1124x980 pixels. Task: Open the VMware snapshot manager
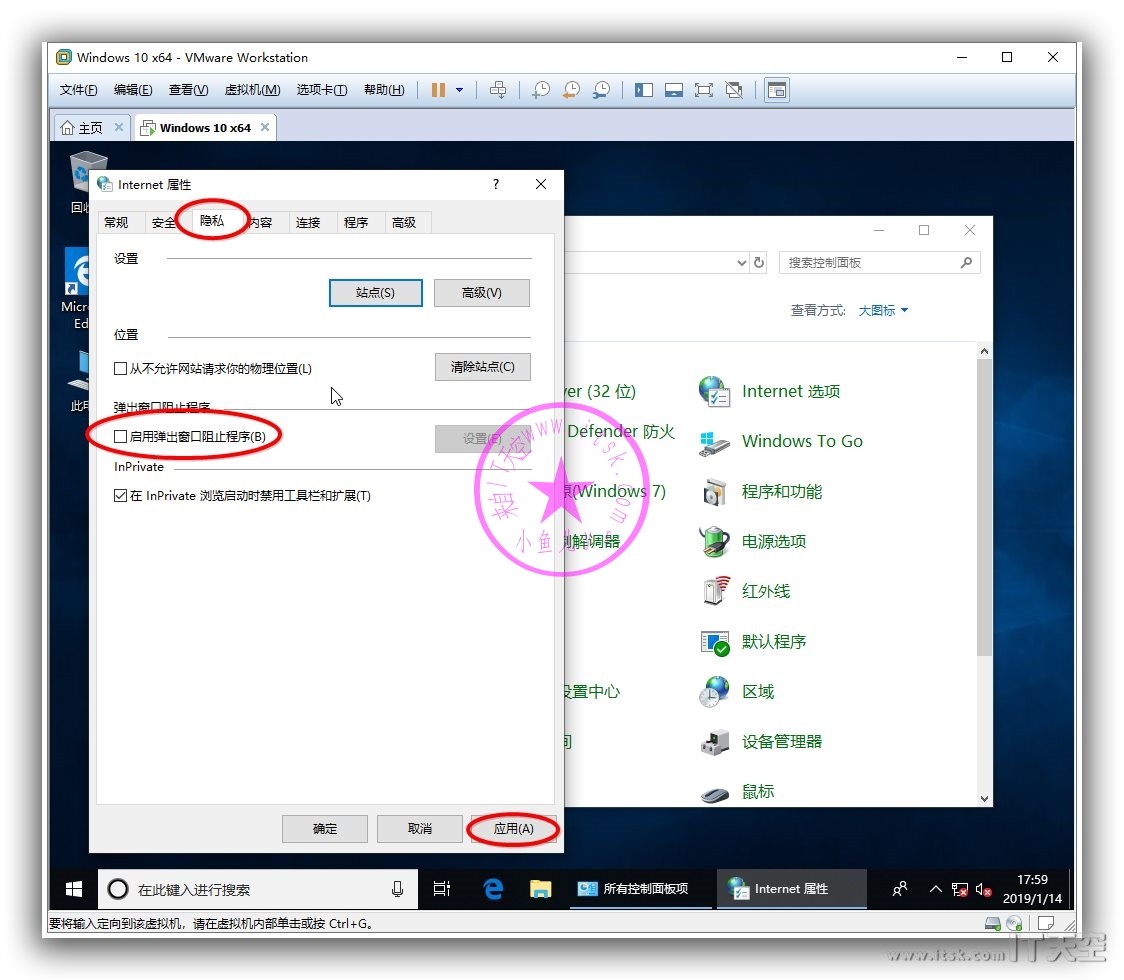click(x=601, y=90)
